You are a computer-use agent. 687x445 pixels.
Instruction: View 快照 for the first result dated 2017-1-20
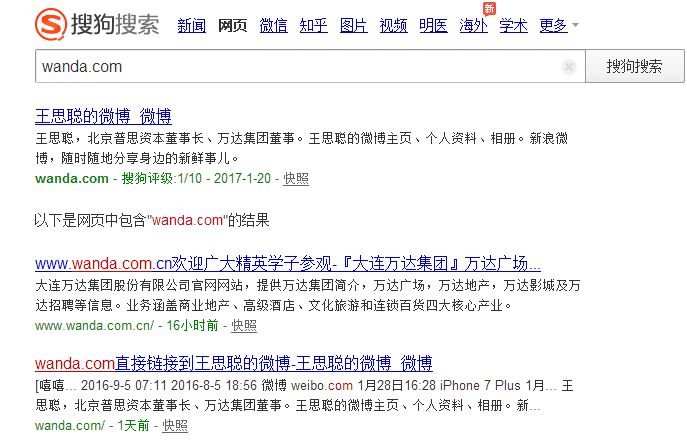tap(295, 179)
